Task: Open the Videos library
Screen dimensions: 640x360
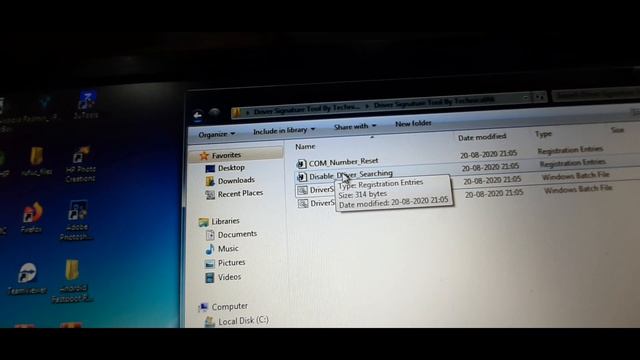Action: click(x=223, y=277)
